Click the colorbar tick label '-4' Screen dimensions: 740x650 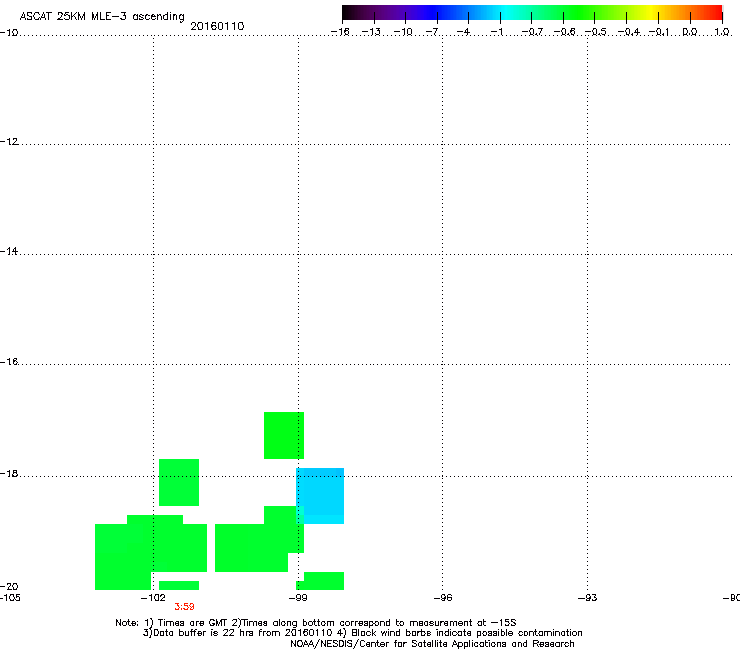(463, 32)
